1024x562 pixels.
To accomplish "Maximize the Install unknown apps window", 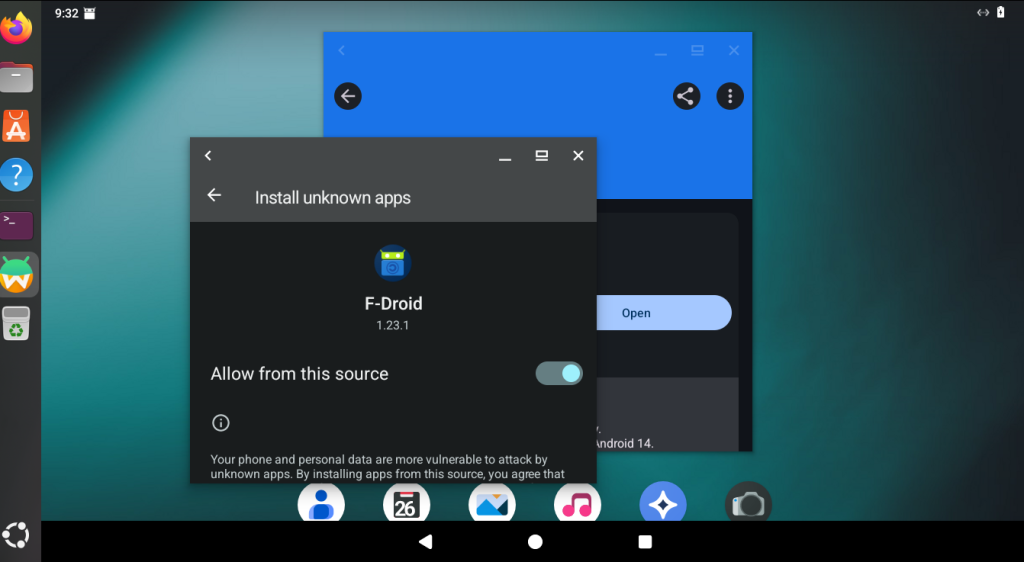I will tap(541, 155).
